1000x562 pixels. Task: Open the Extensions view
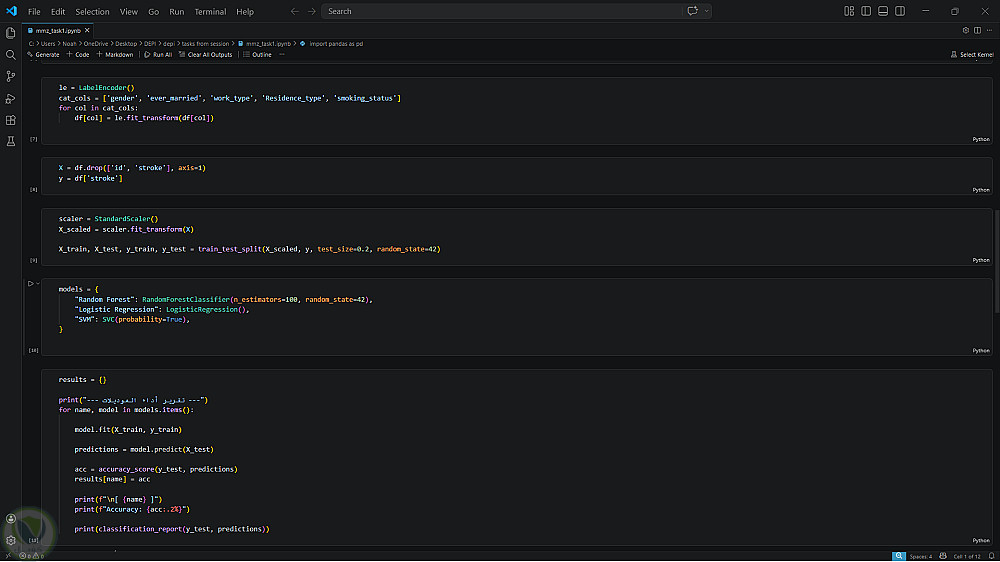11,120
